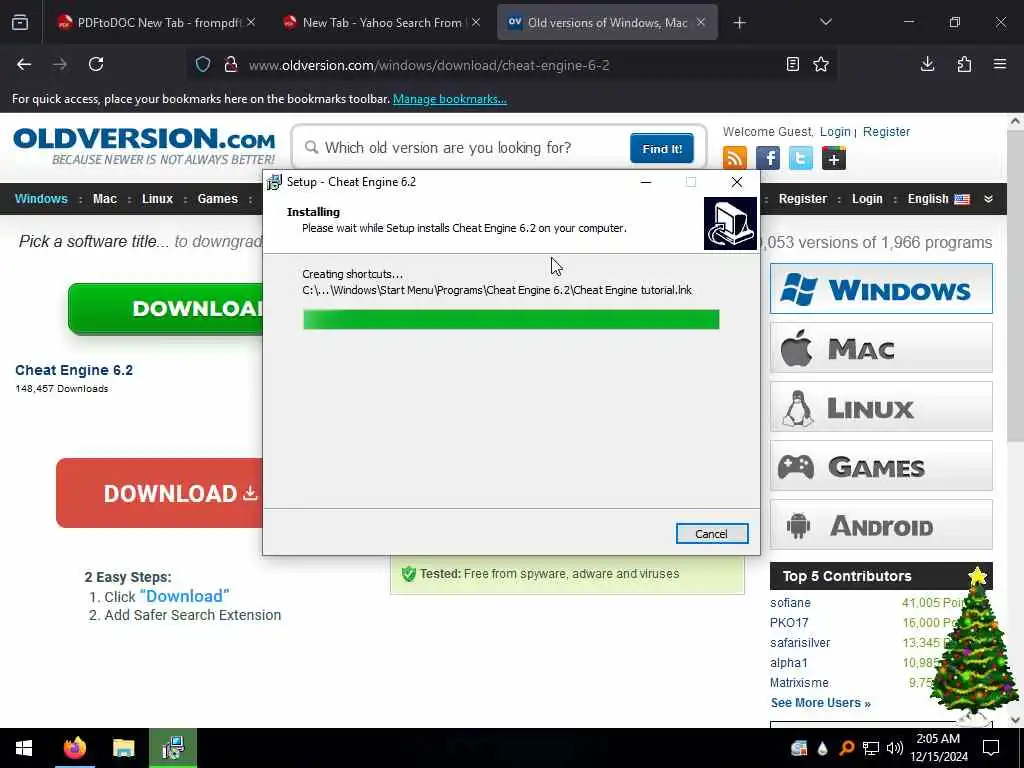Click the green DOWNLOAD button
Screen dimensions: 1024x768
coord(166,308)
